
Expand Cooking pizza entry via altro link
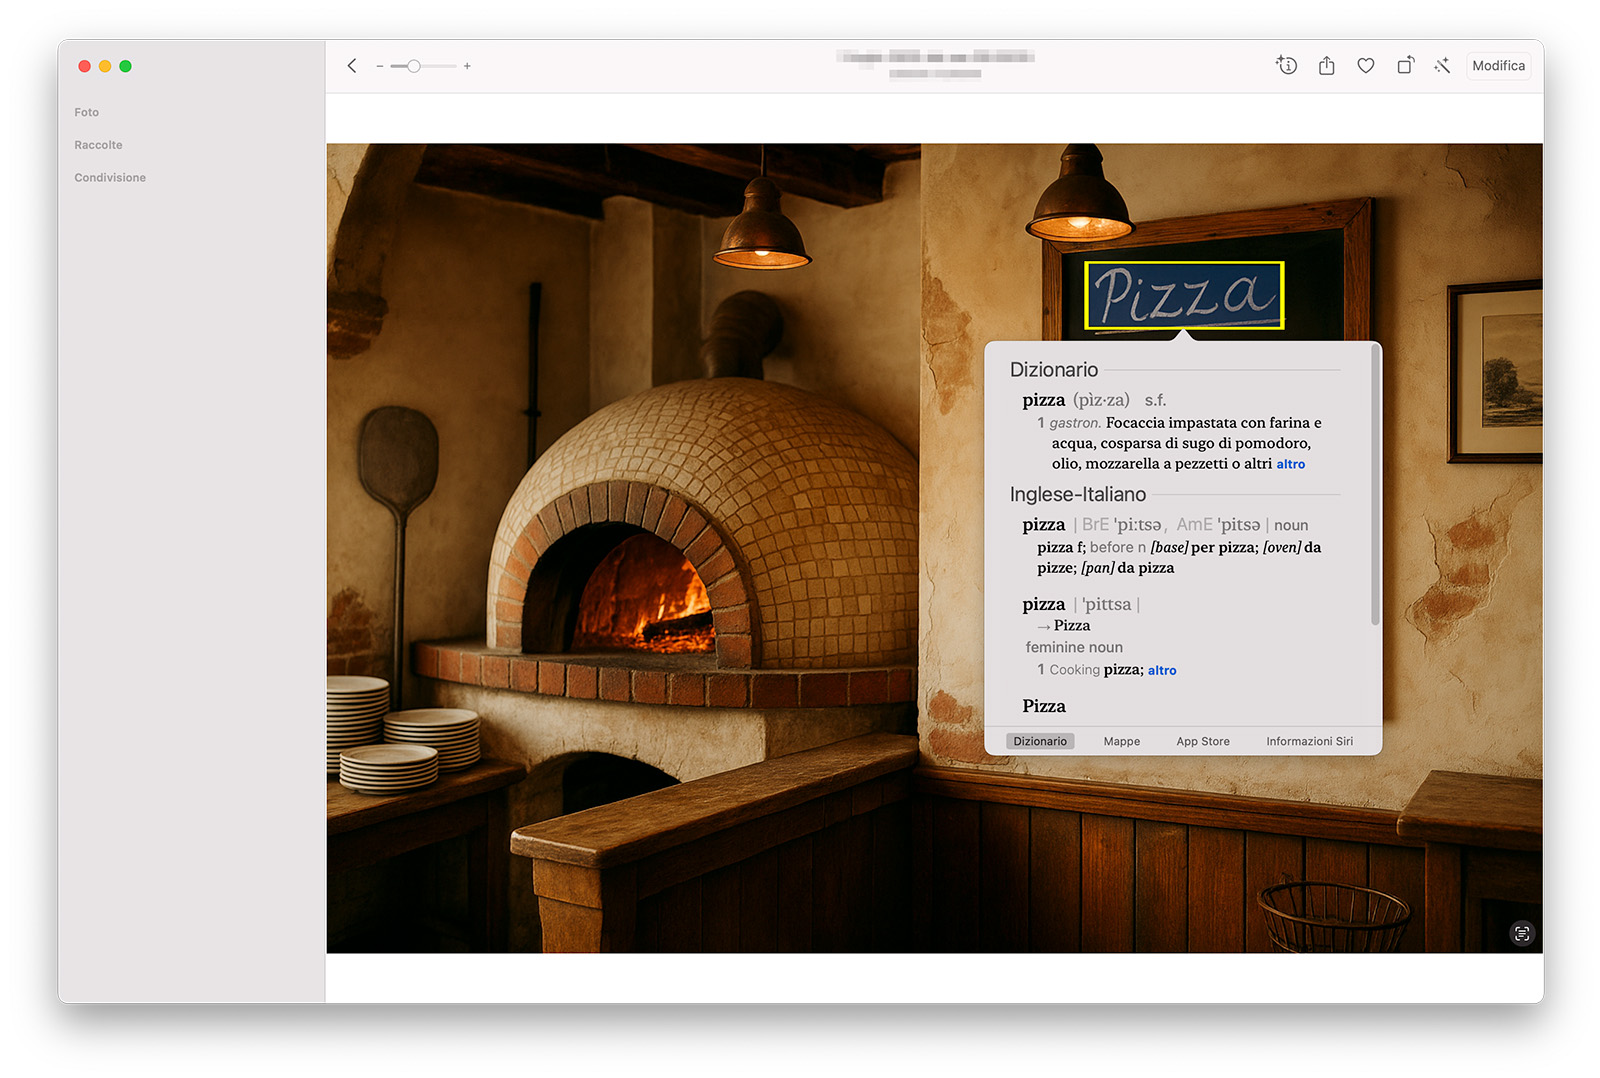[x=1161, y=671]
